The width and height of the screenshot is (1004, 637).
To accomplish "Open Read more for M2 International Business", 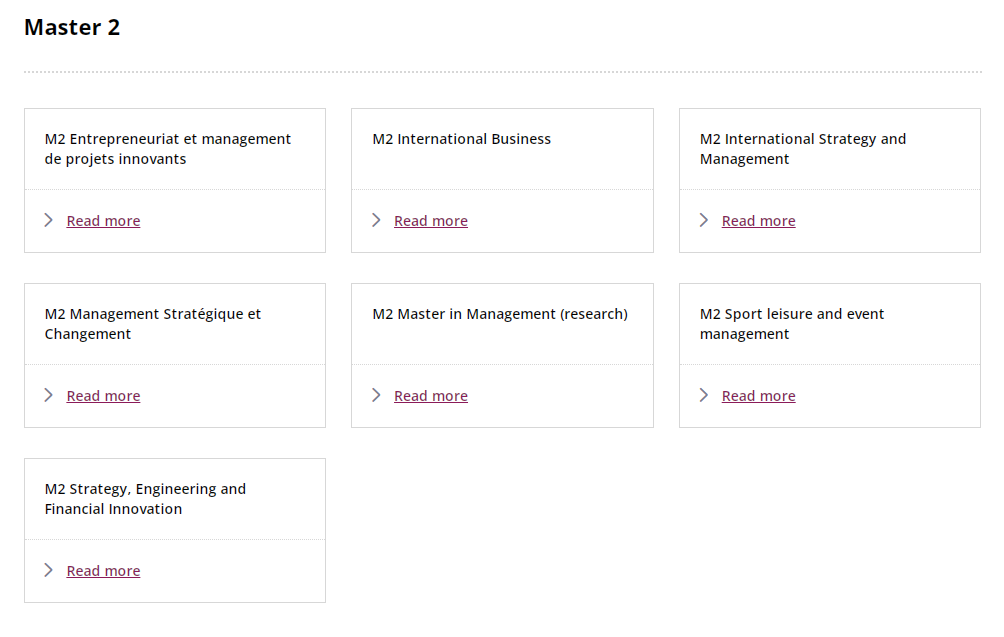I will coord(430,221).
